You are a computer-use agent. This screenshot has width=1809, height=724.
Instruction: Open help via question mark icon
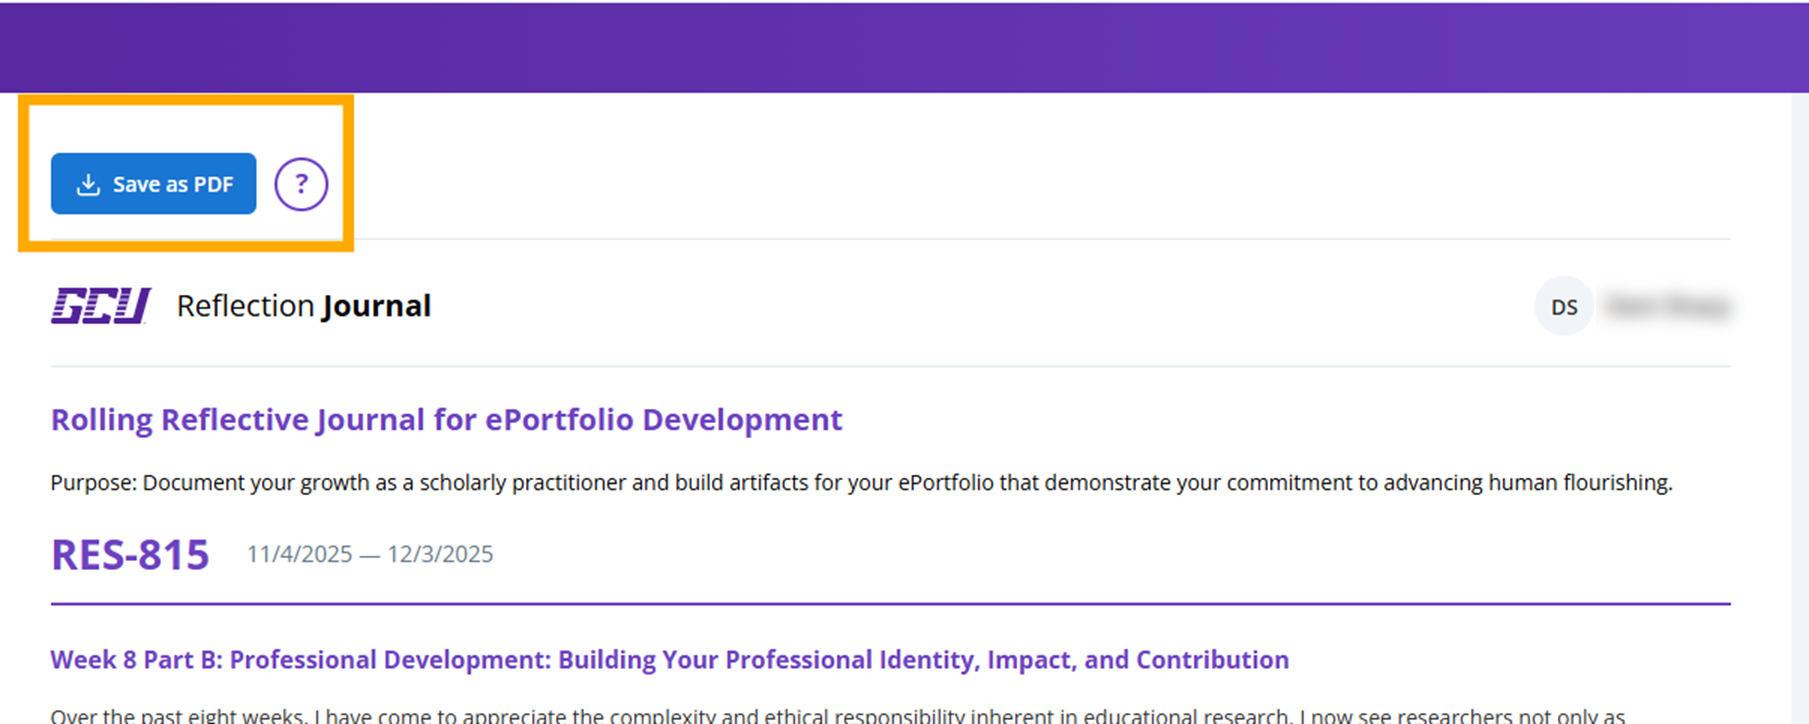pos(301,185)
